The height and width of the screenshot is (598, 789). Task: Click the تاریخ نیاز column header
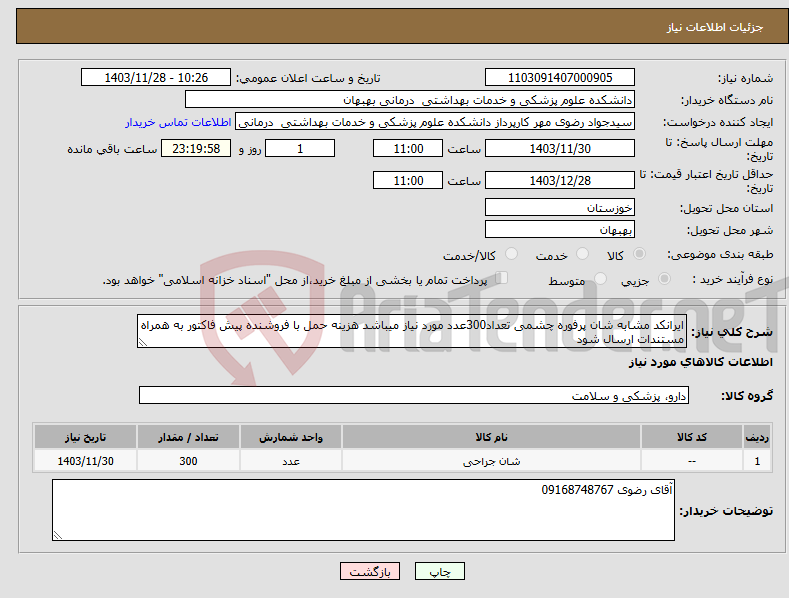pyautogui.click(x=86, y=437)
